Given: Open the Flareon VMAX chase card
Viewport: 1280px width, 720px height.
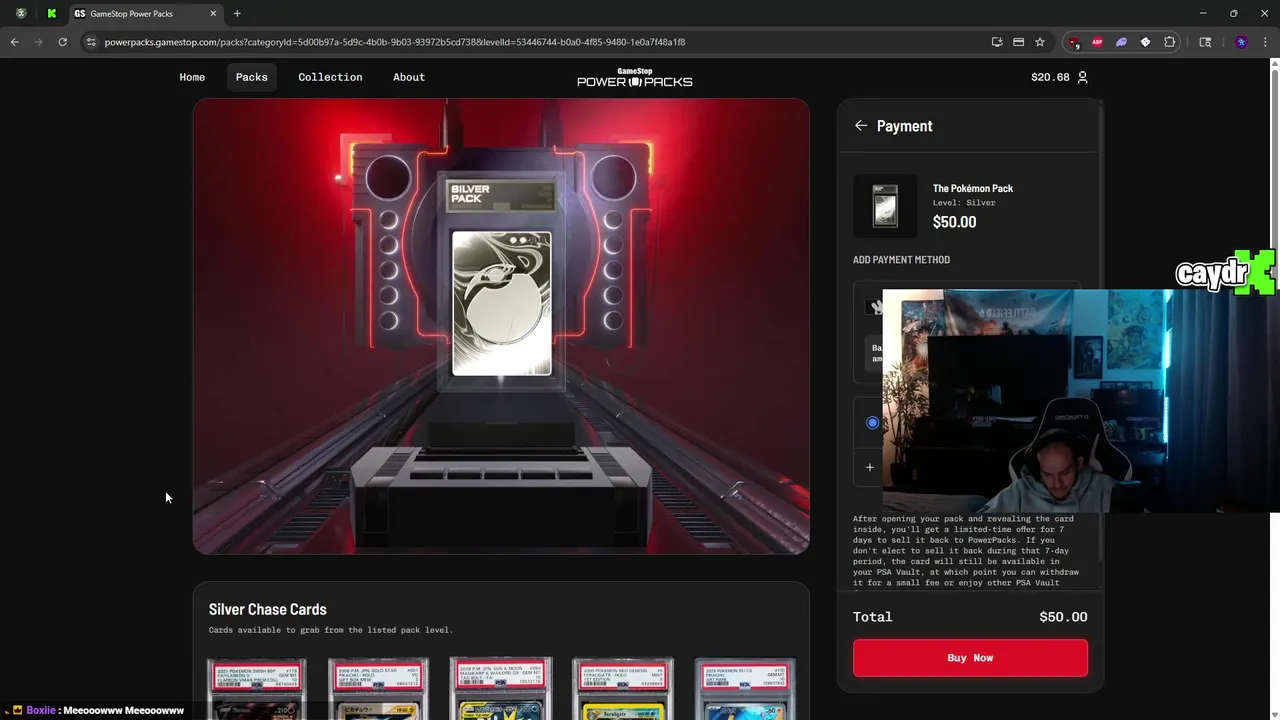Looking at the screenshot, I should pos(257,689).
